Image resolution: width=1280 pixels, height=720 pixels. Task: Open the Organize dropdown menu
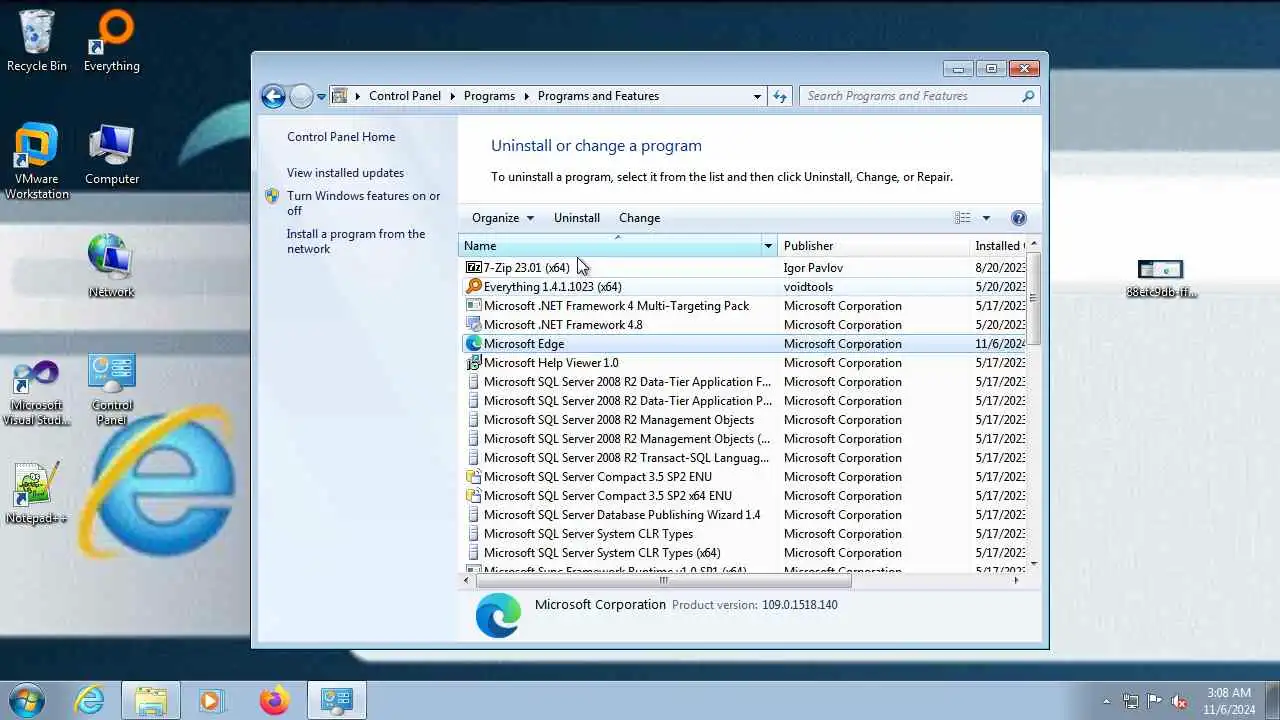[x=503, y=218]
